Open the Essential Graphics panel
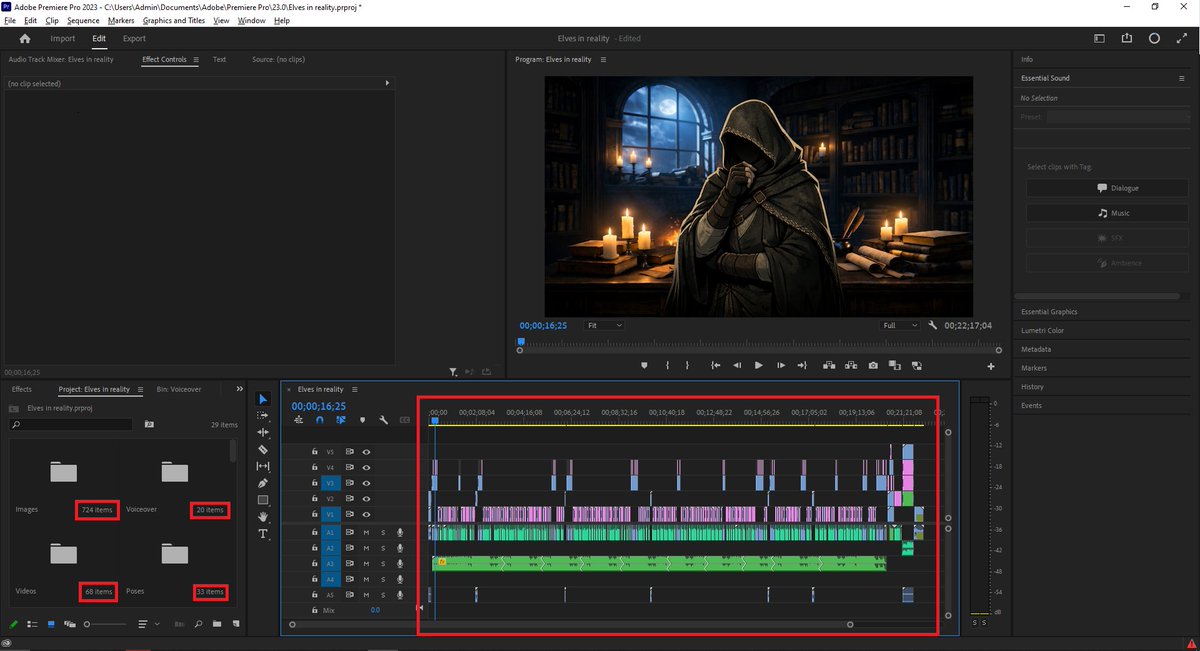 [1049, 312]
